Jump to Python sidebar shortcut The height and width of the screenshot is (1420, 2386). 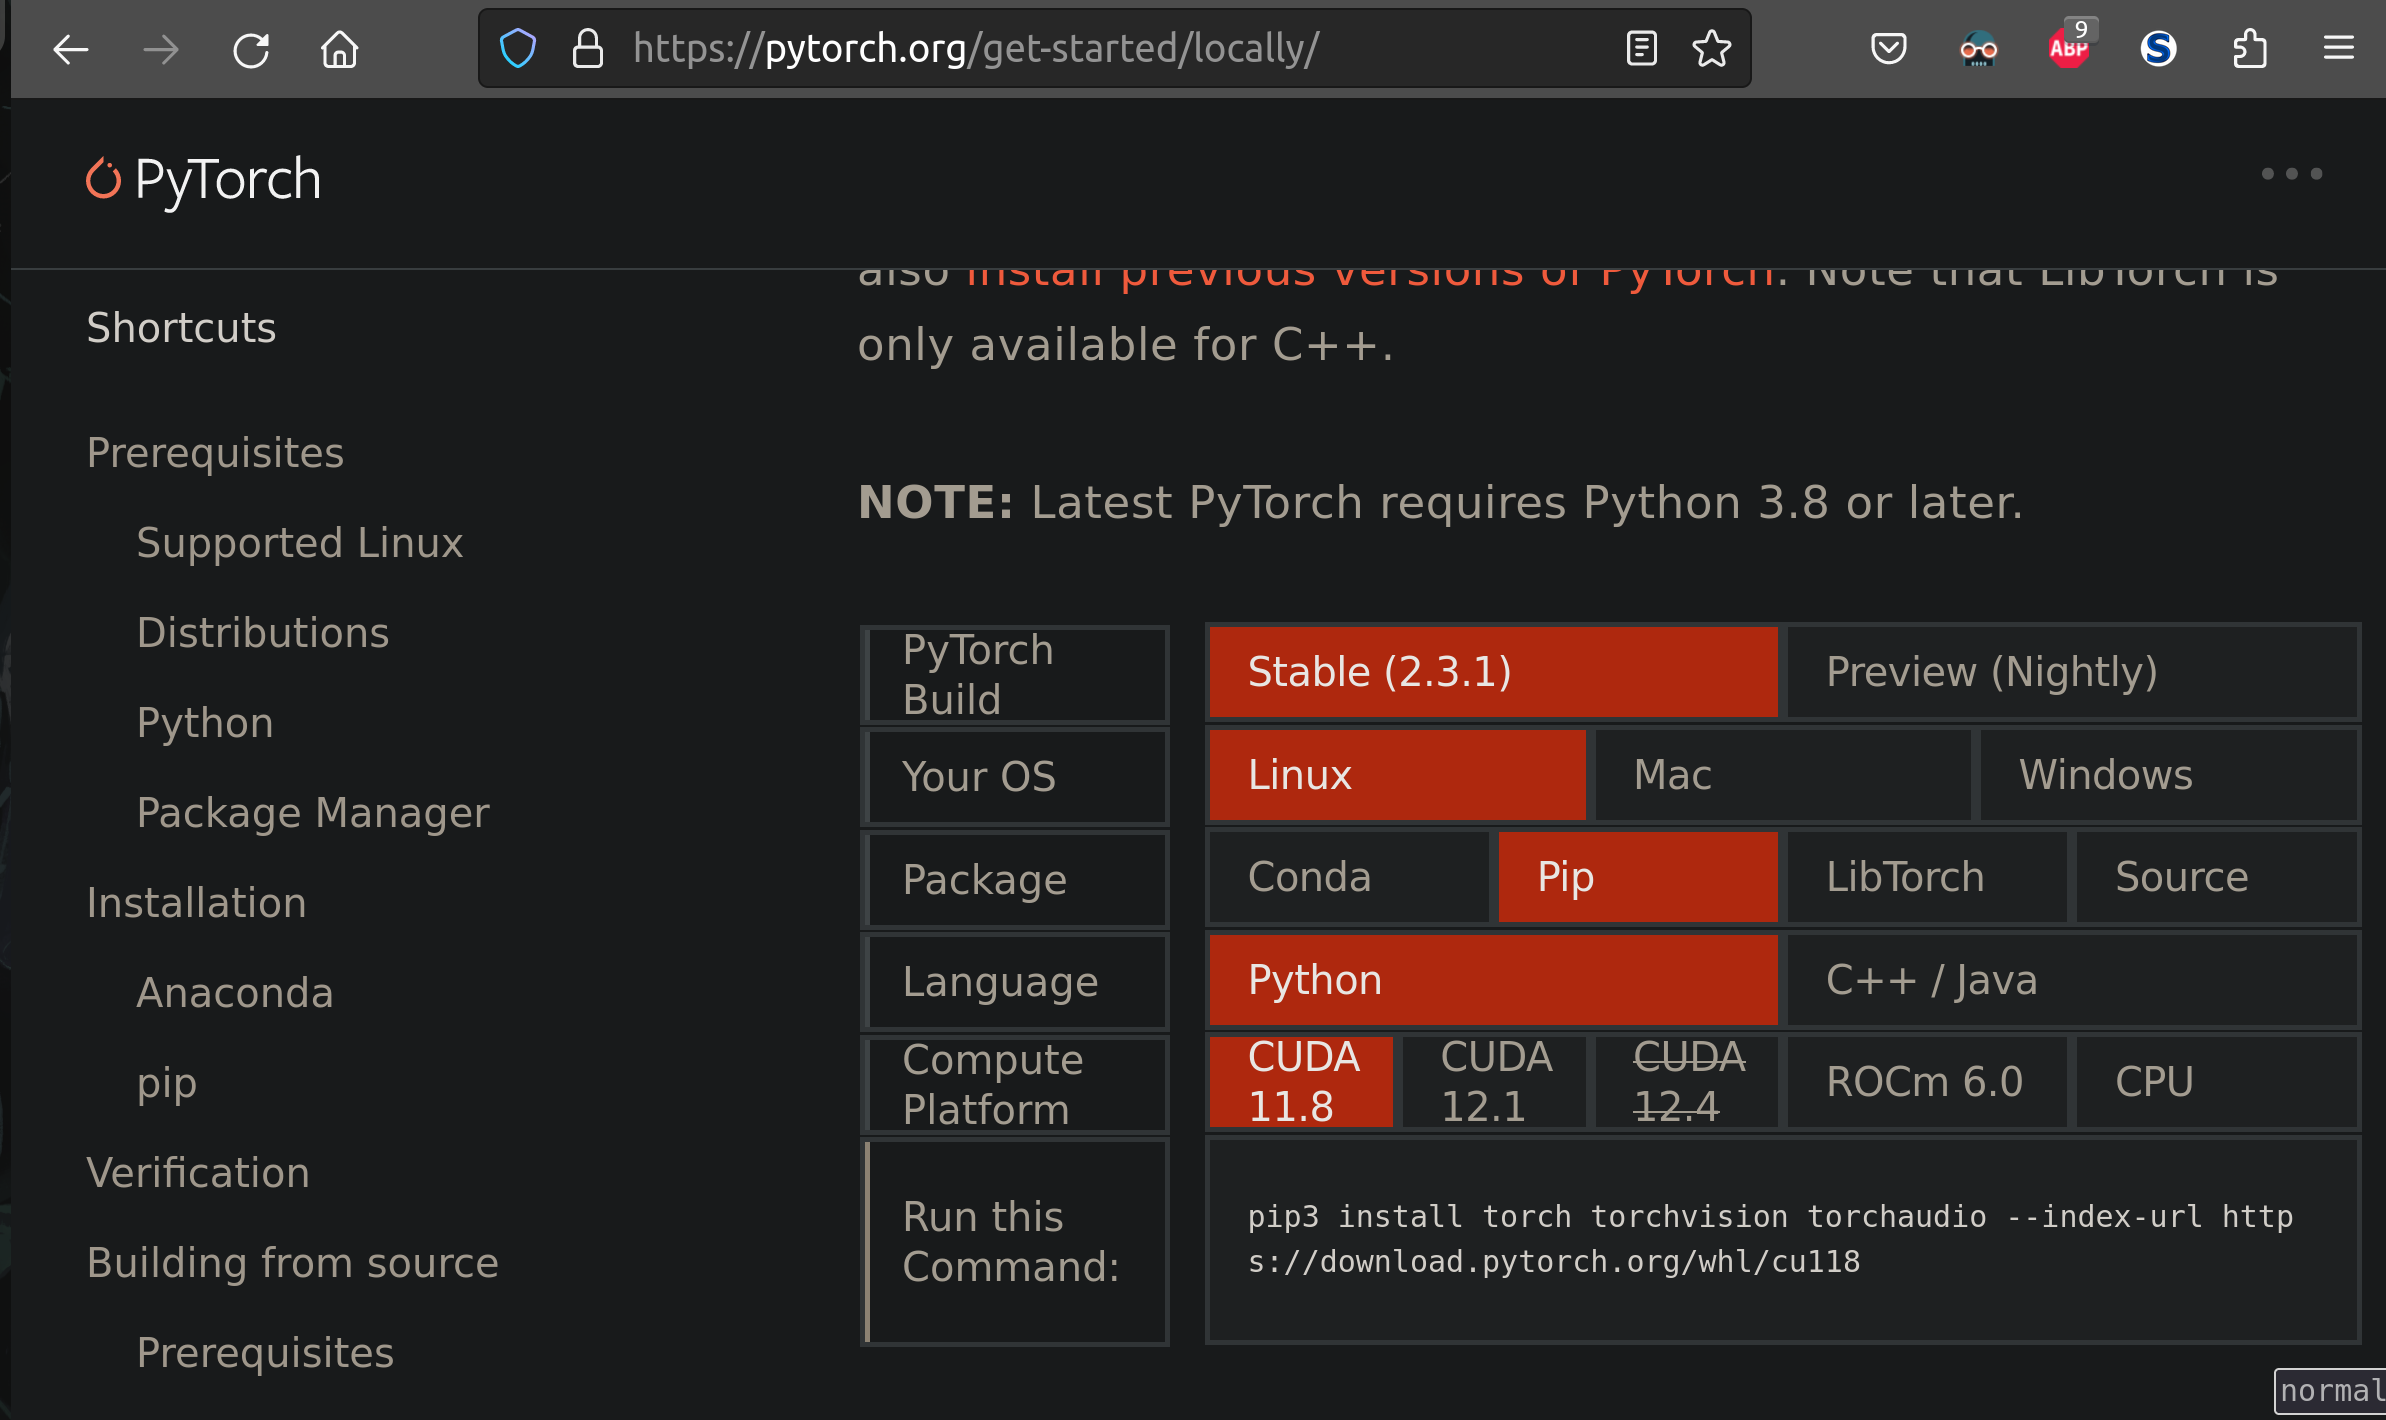(x=205, y=723)
